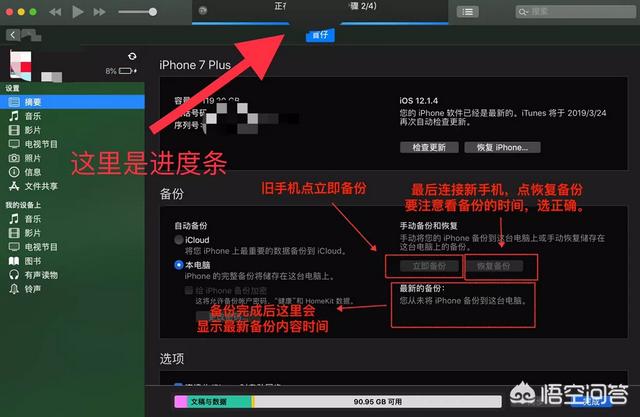The image size is (640, 417).
Task: Click the 恢复备份 button
Action: (x=493, y=266)
